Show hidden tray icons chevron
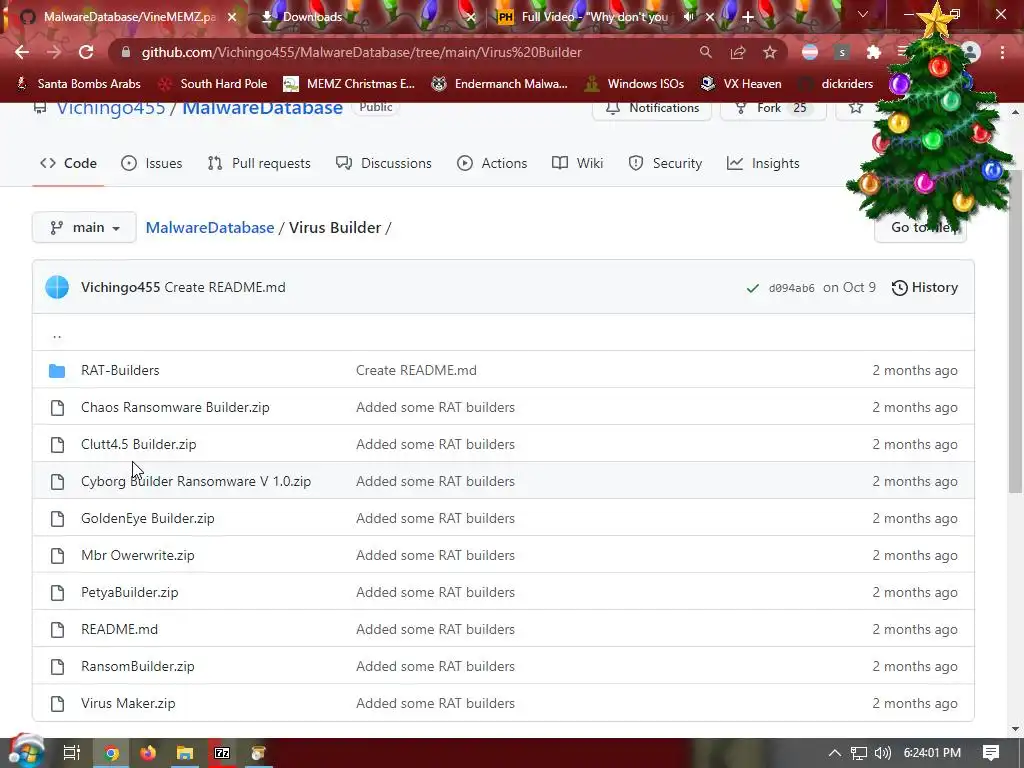The image size is (1024, 768). pos(835,753)
